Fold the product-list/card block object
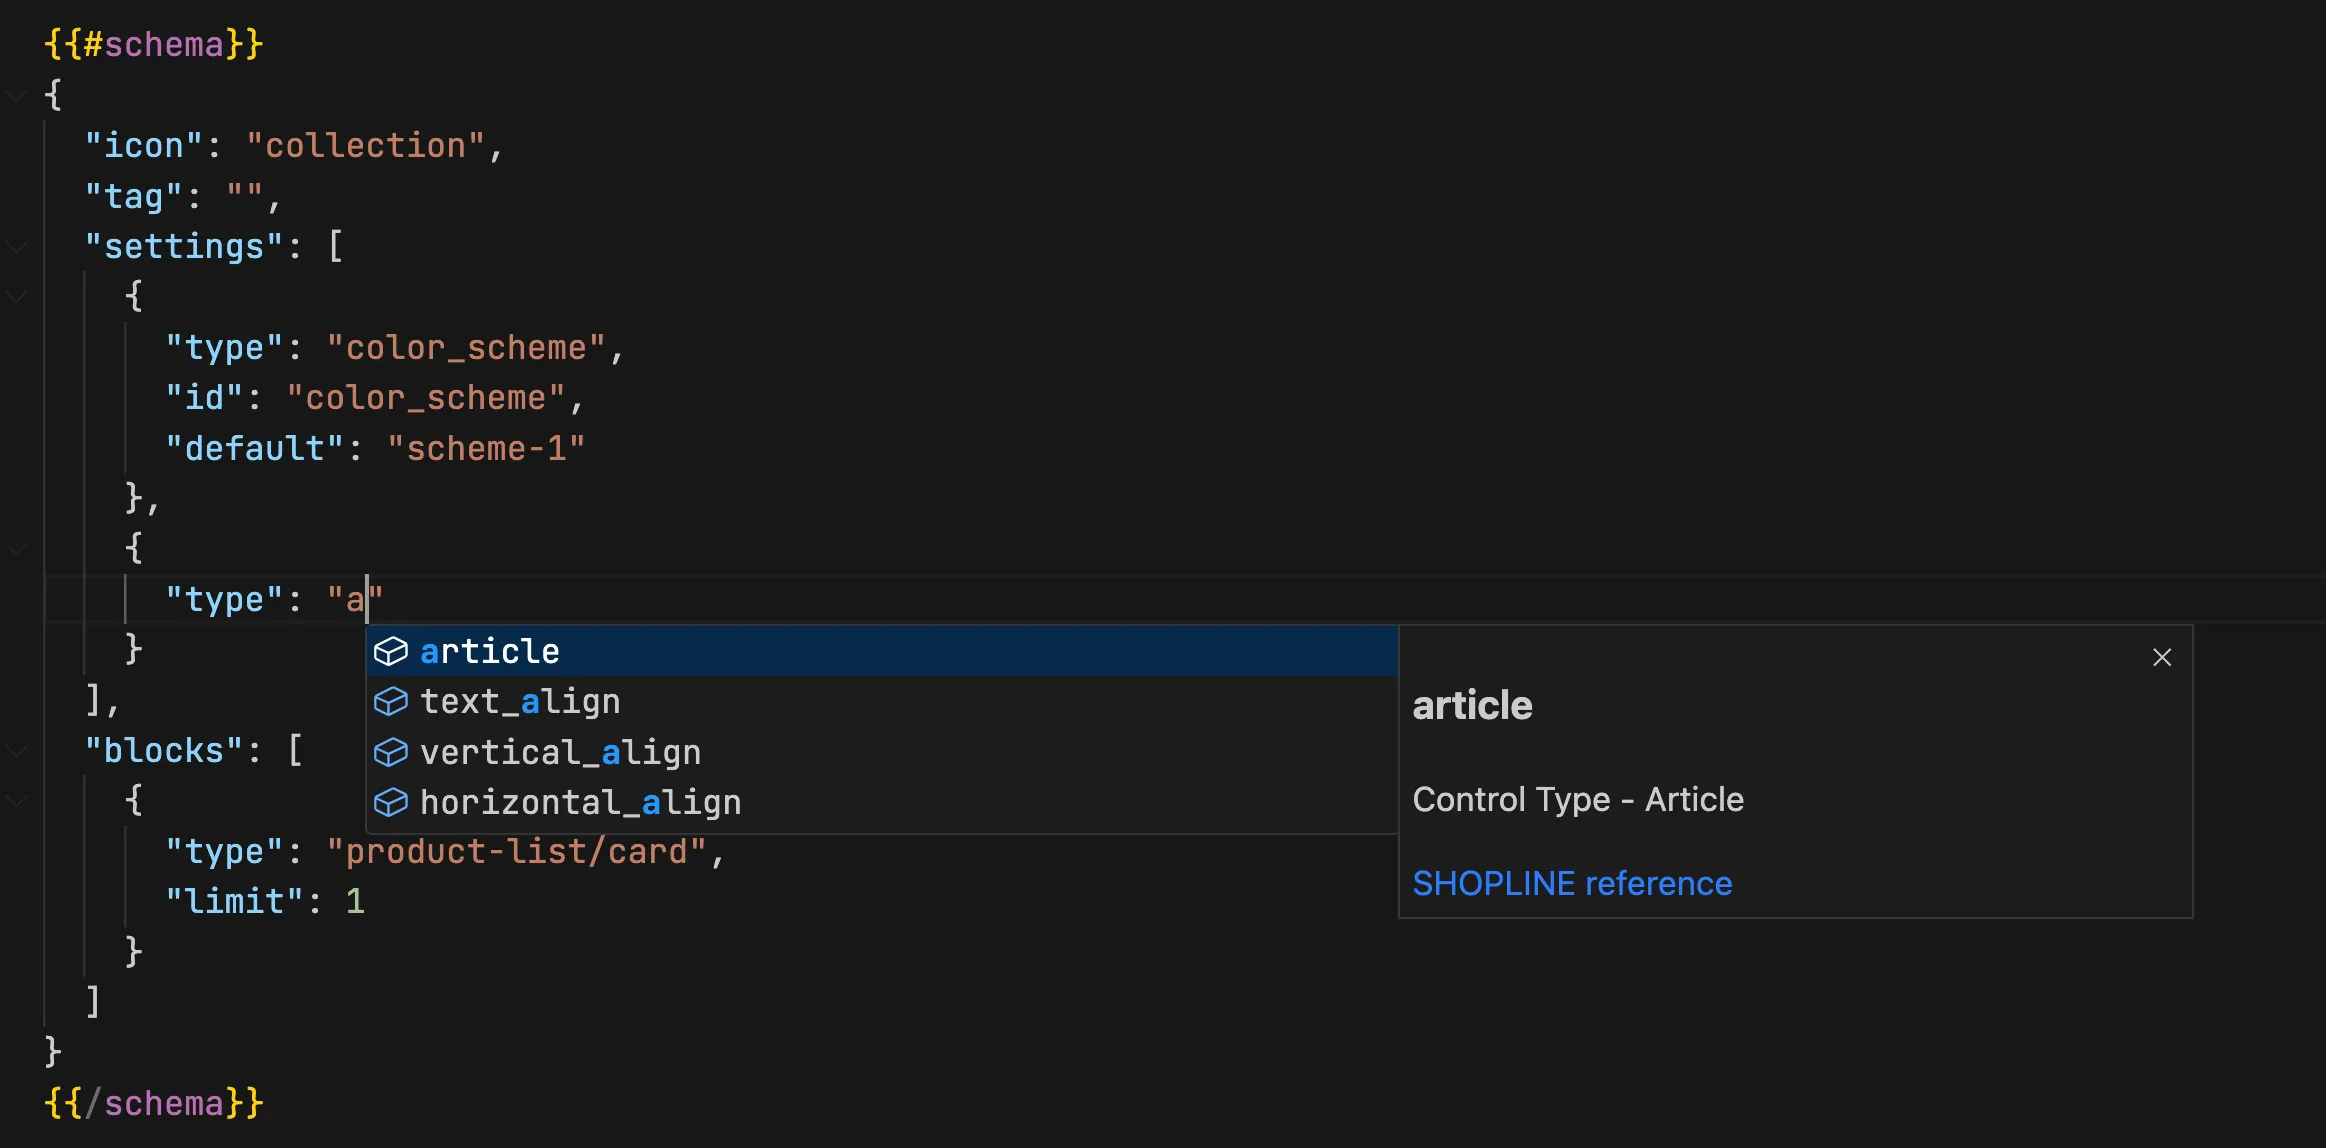This screenshot has width=2326, height=1148. (16, 800)
